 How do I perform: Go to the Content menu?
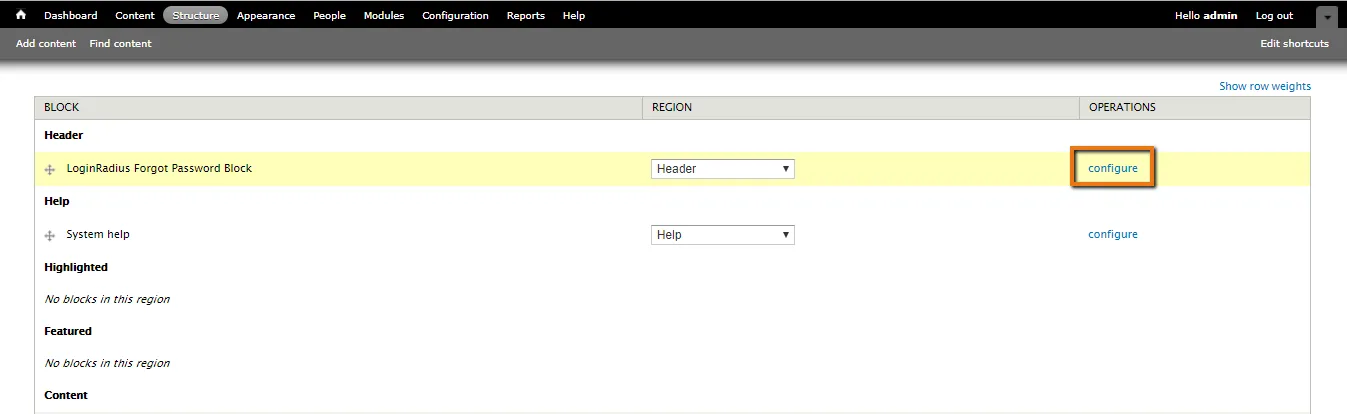point(135,16)
